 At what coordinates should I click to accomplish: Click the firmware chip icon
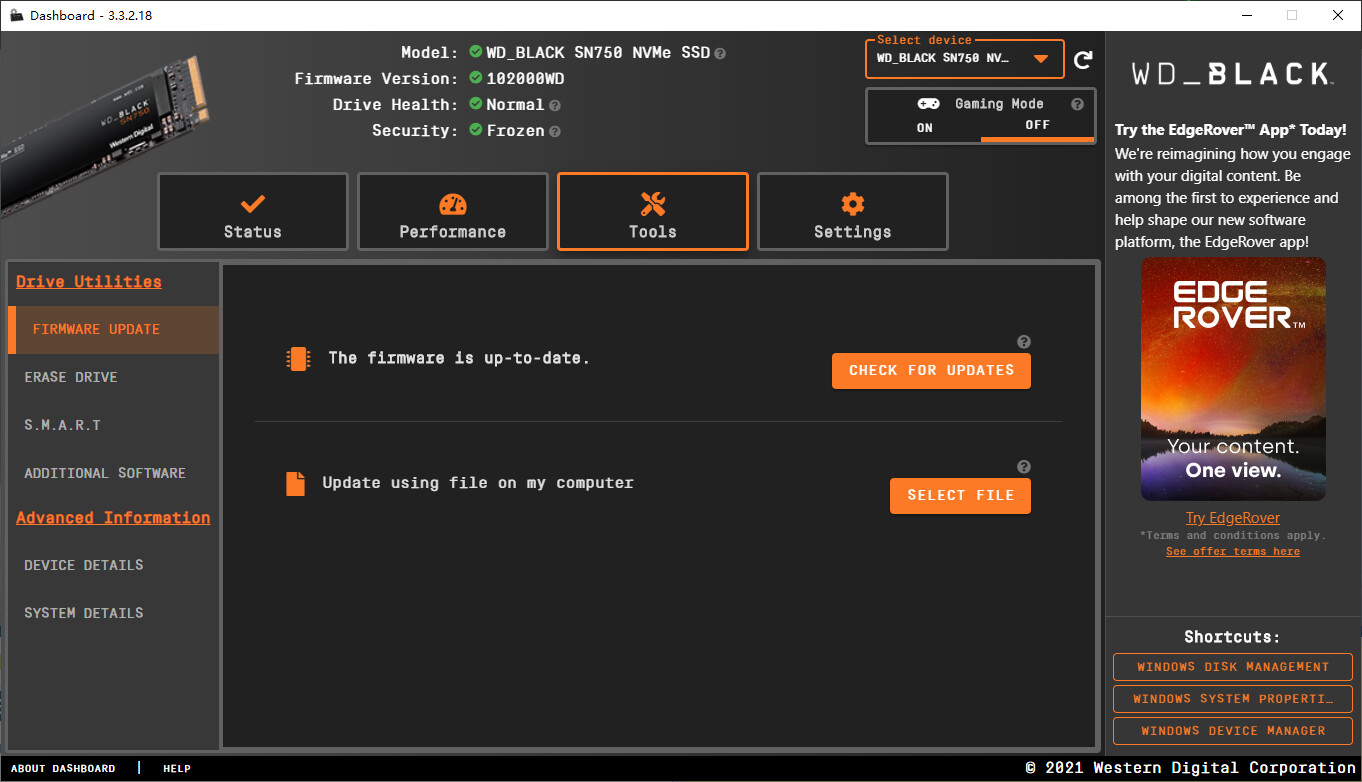pos(298,359)
